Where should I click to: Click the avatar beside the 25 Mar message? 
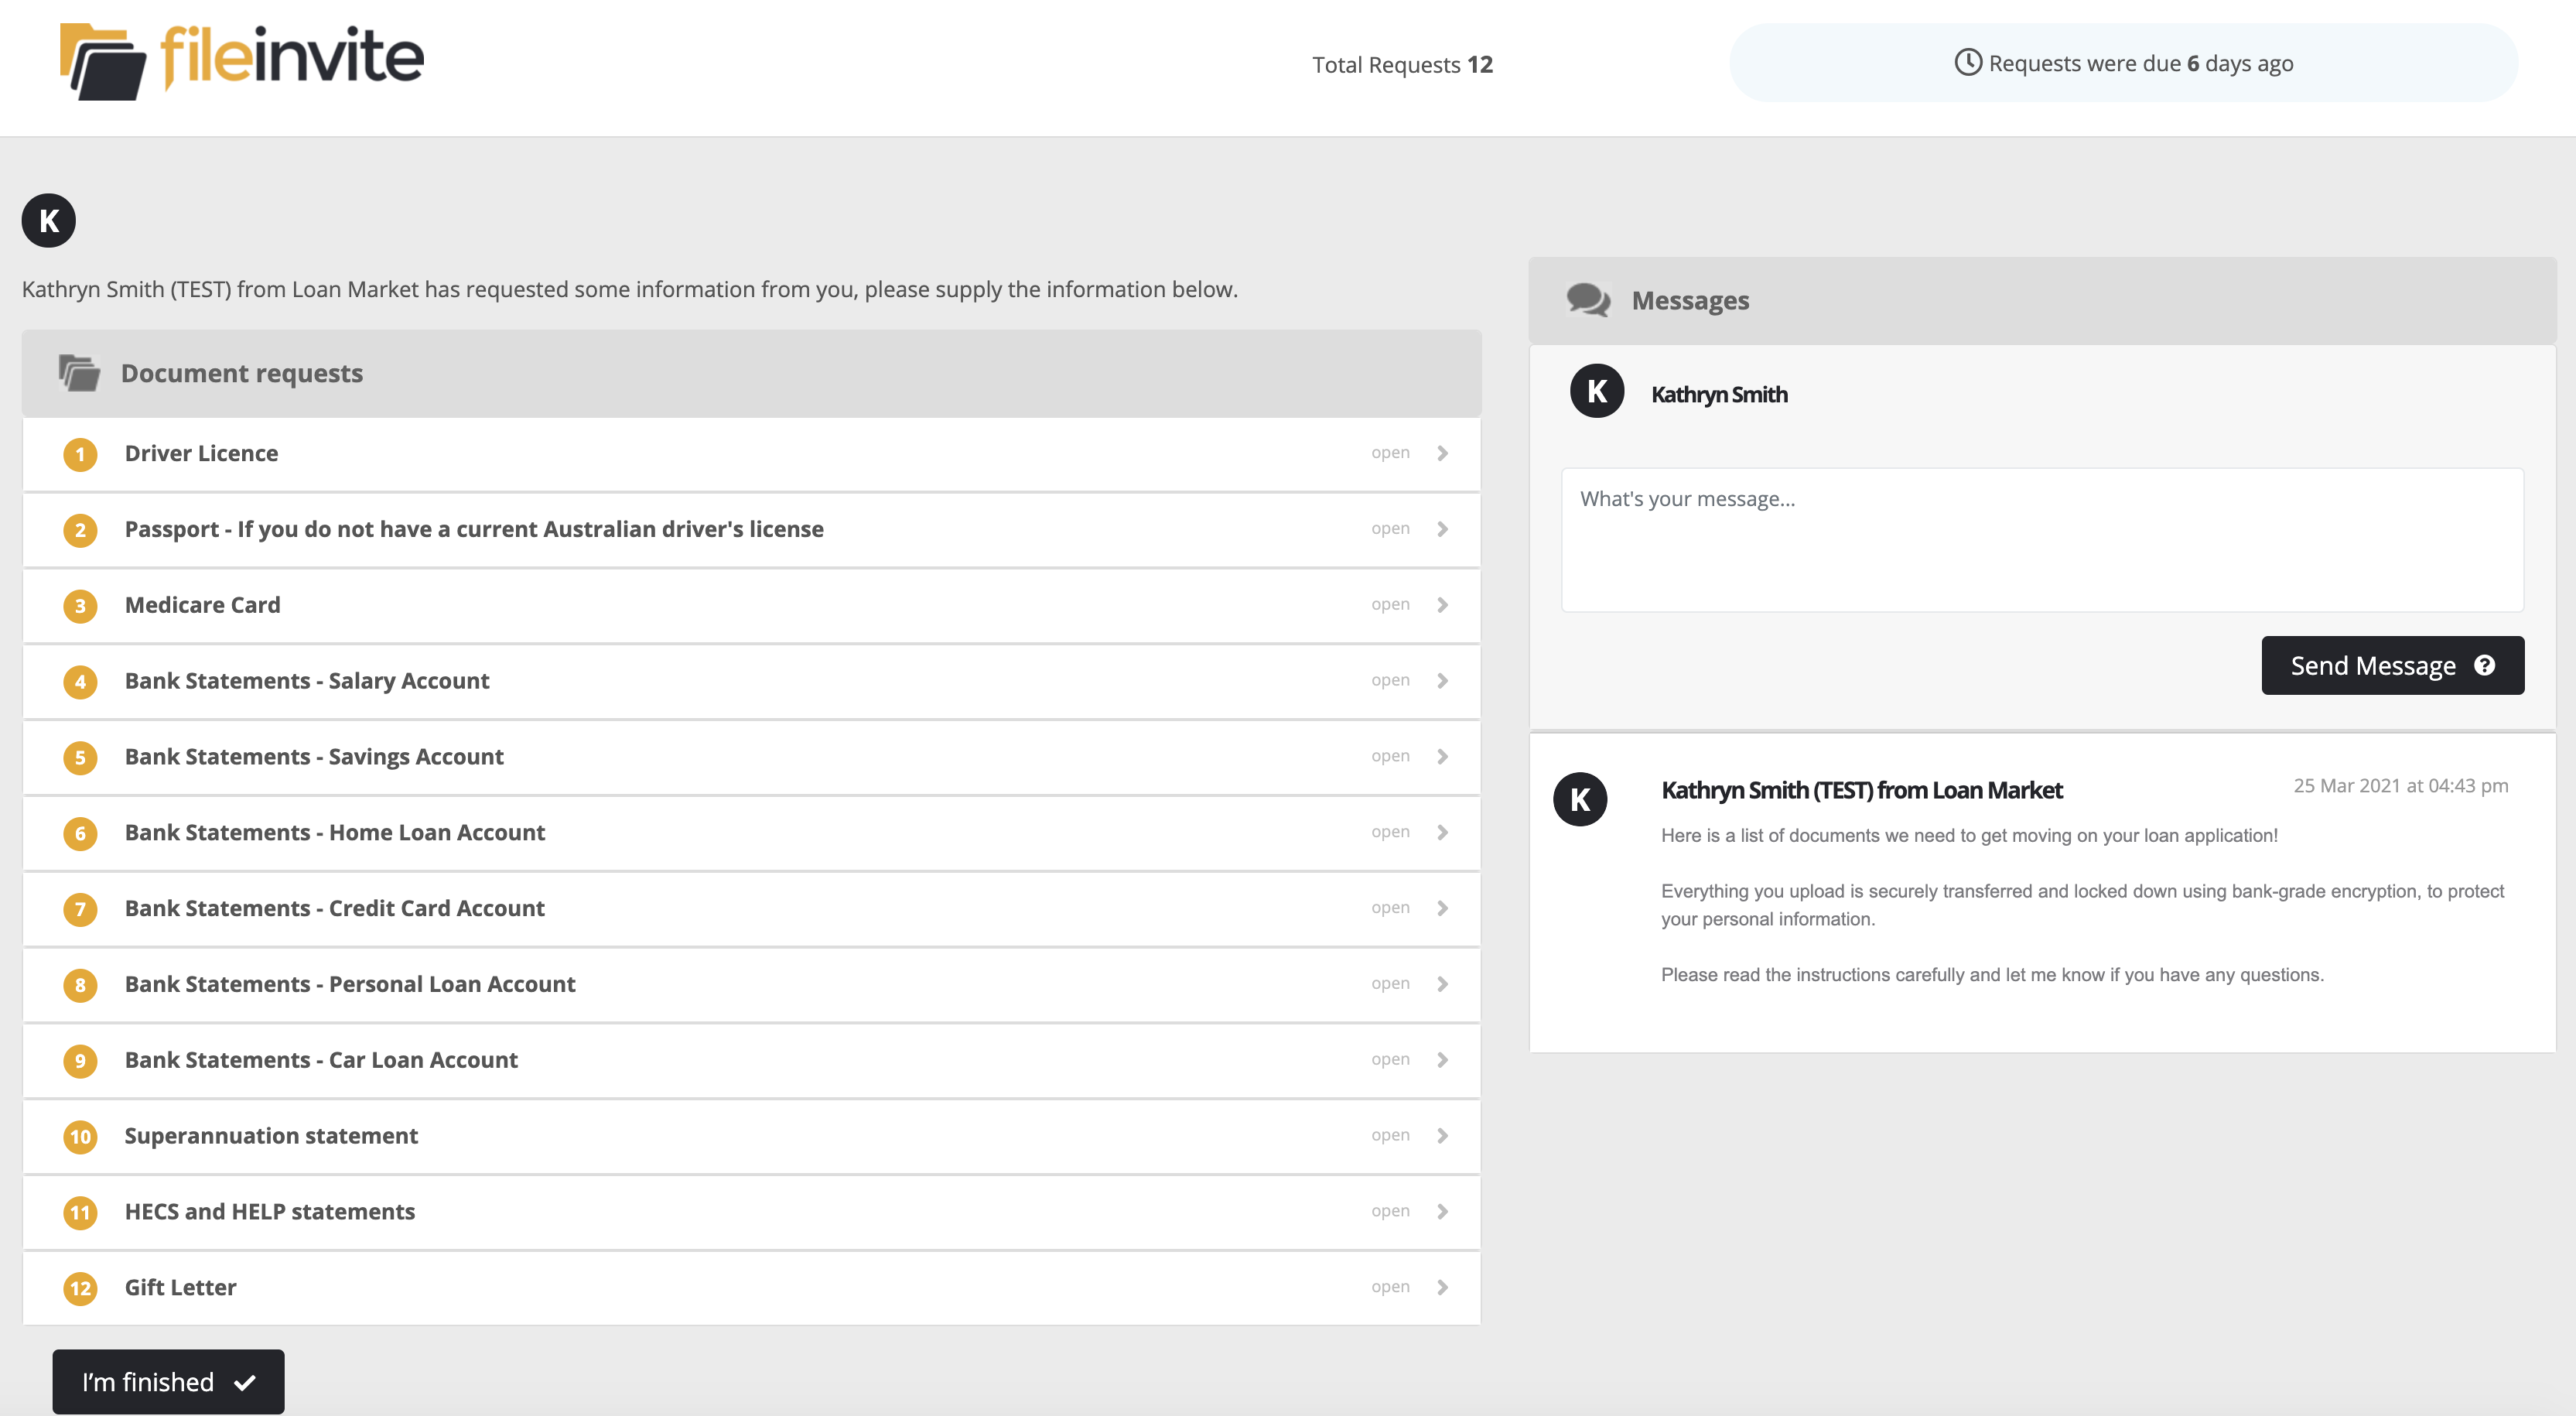pyautogui.click(x=1580, y=799)
